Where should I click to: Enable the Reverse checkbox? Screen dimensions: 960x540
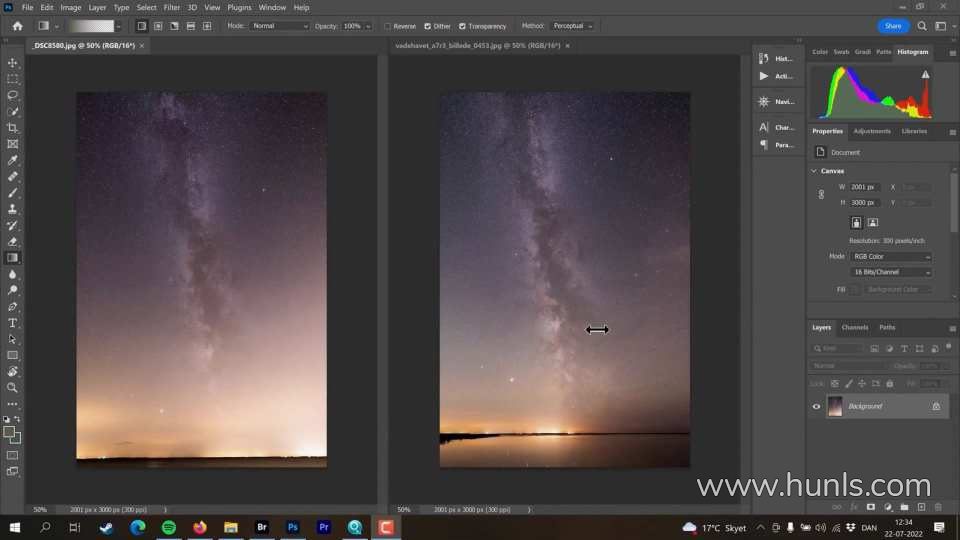click(x=388, y=26)
